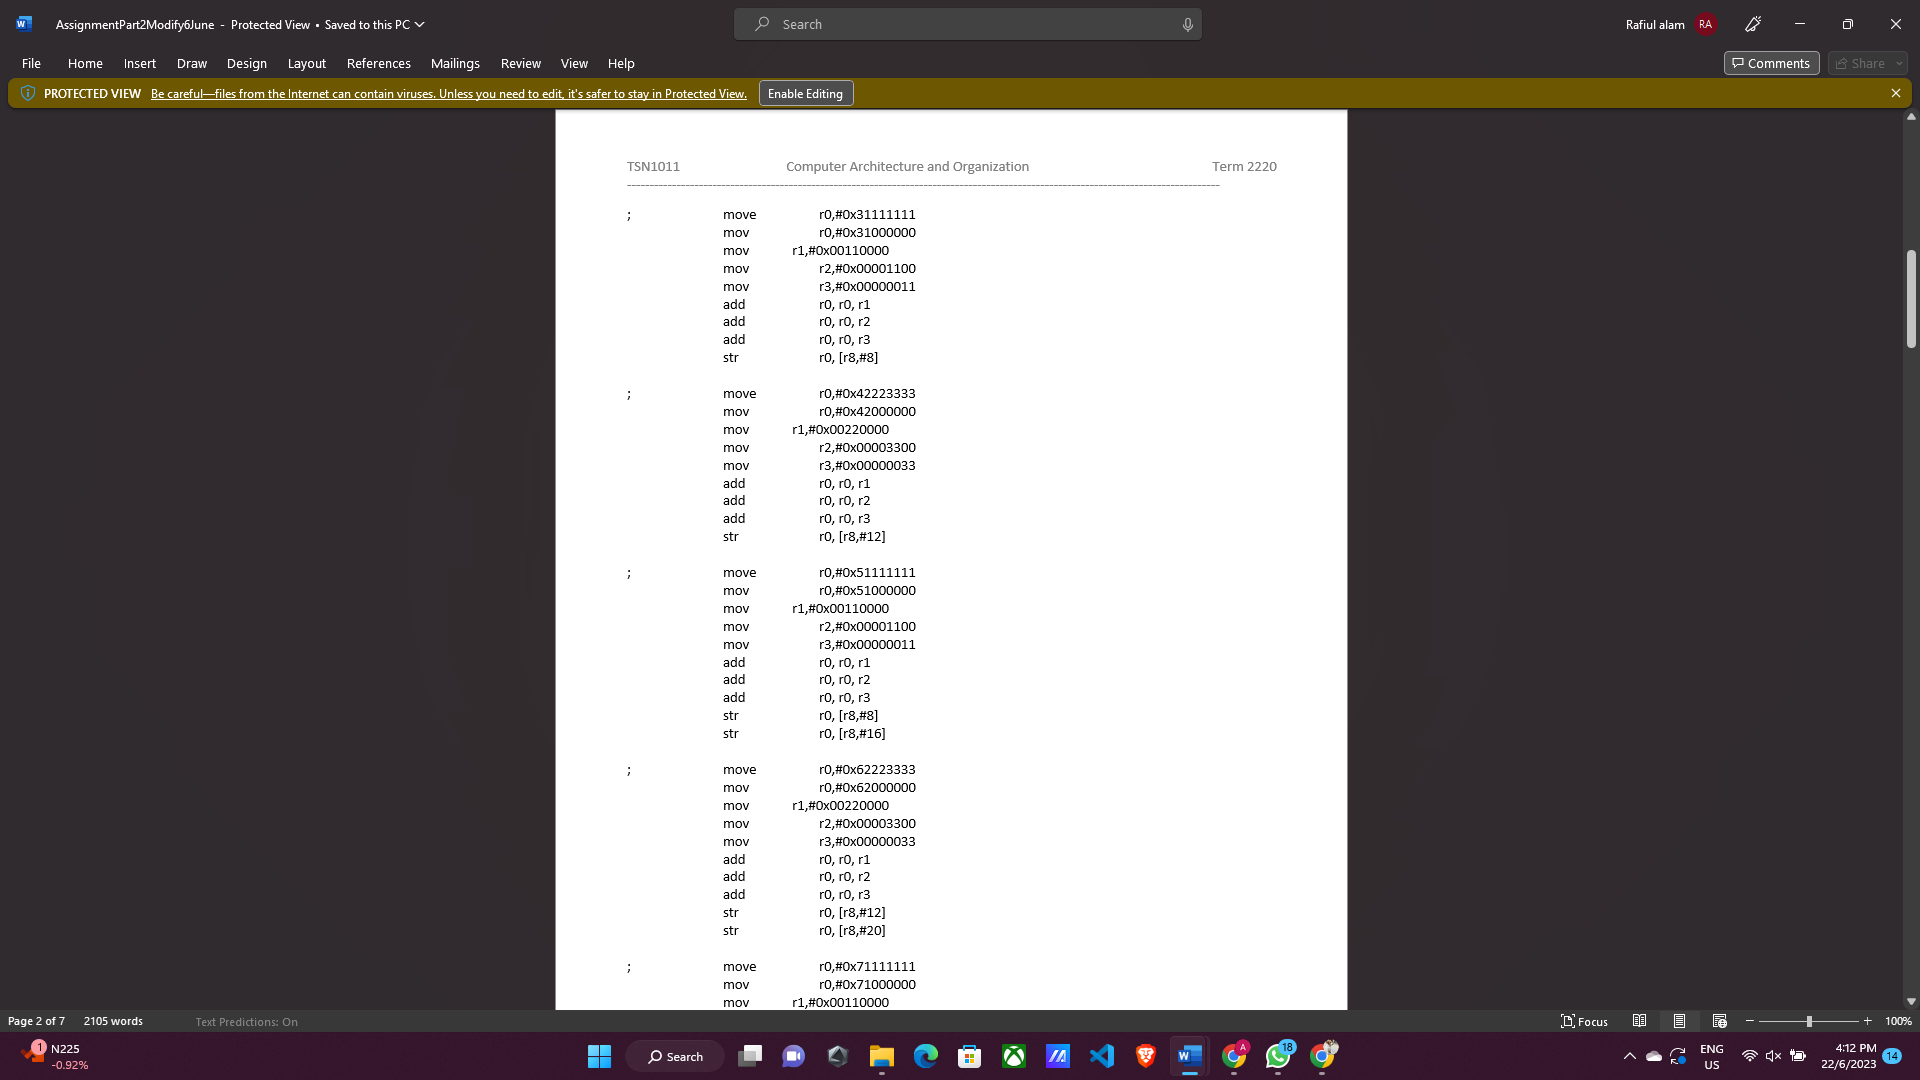
Task: Click the zoom out minus icon
Action: point(1749,1021)
